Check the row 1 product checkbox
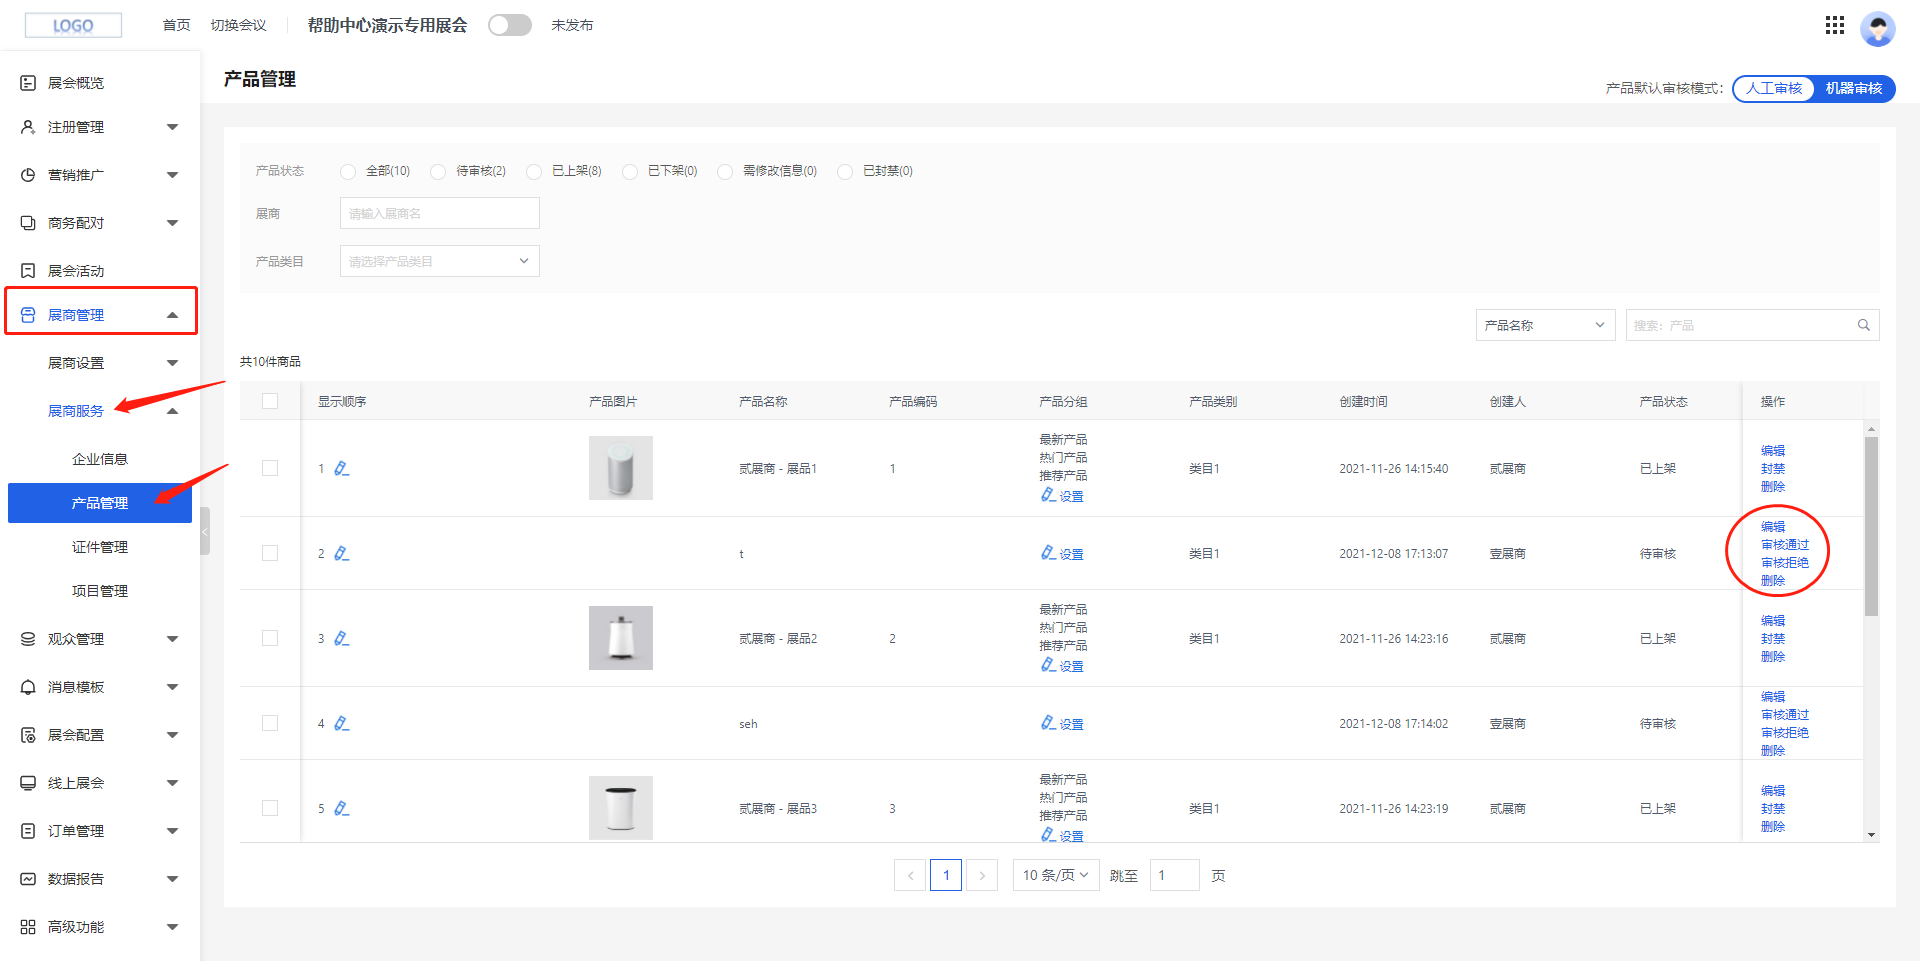The image size is (1920, 961). 270,468
